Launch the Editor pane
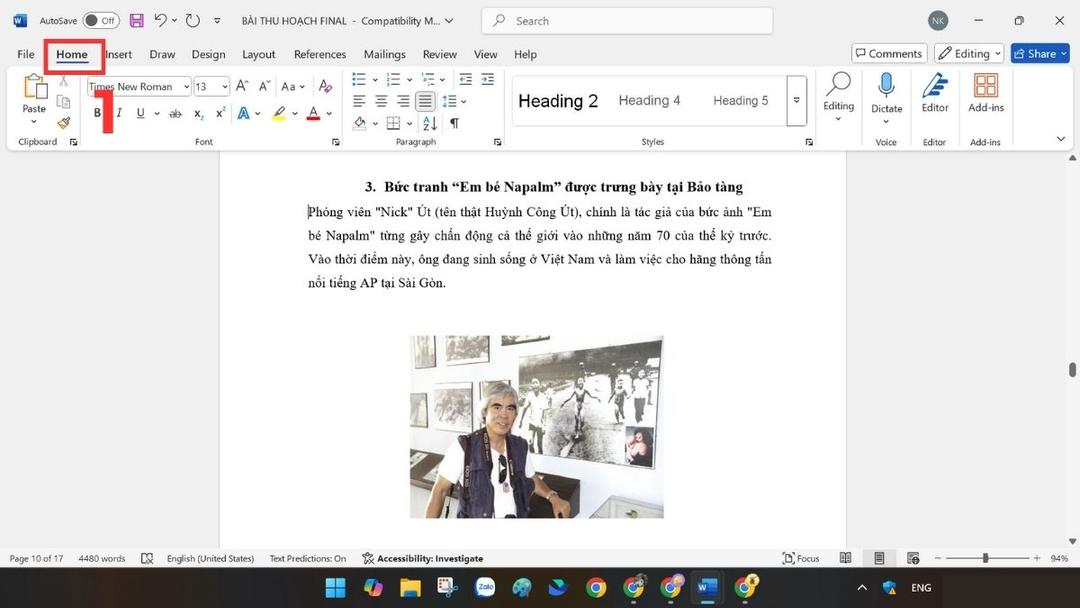This screenshot has width=1080, height=608. (x=934, y=95)
